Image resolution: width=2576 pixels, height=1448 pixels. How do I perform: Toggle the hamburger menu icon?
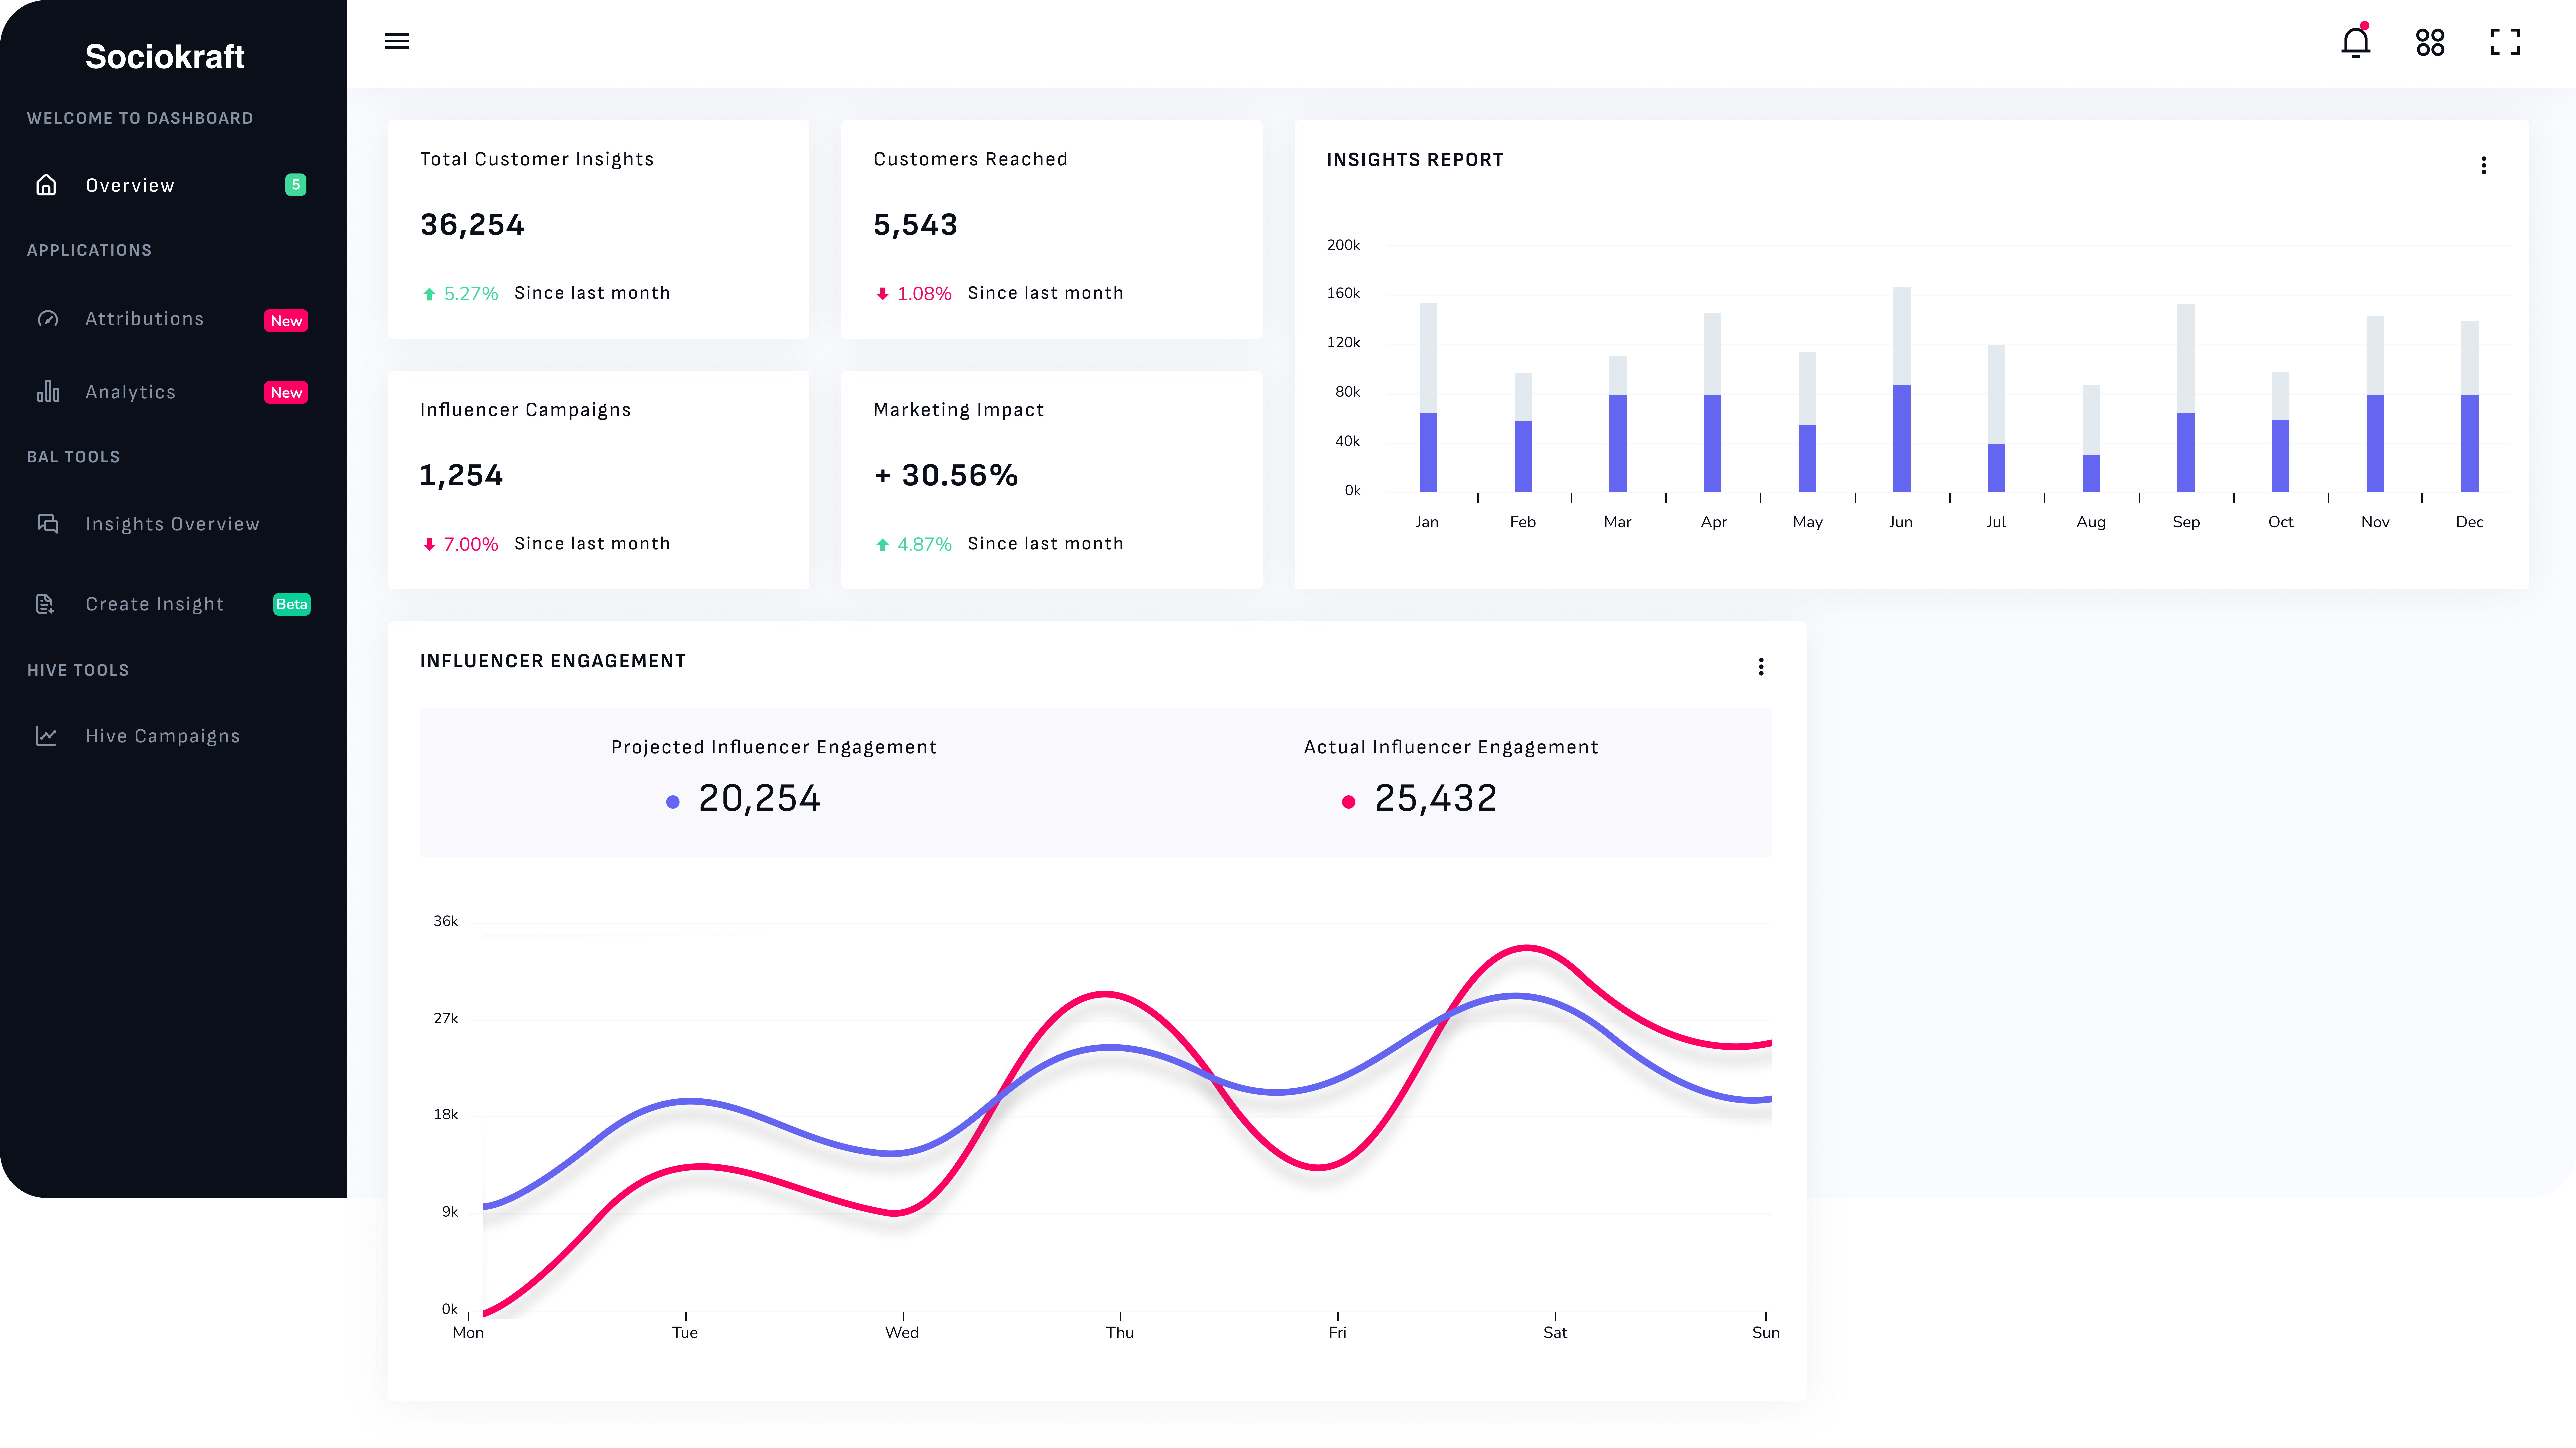397,41
